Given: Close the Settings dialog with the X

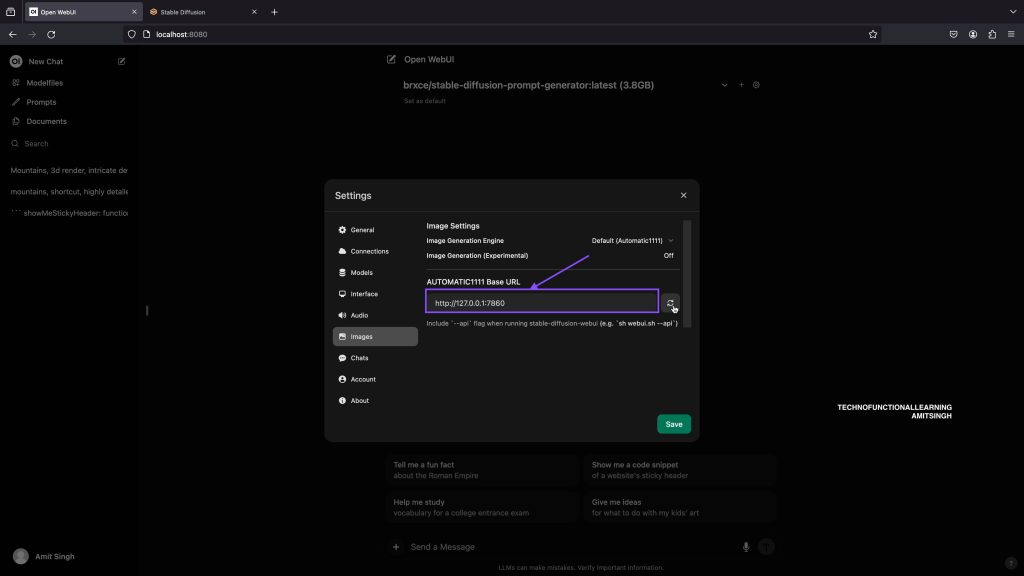Looking at the screenshot, I should pos(683,196).
